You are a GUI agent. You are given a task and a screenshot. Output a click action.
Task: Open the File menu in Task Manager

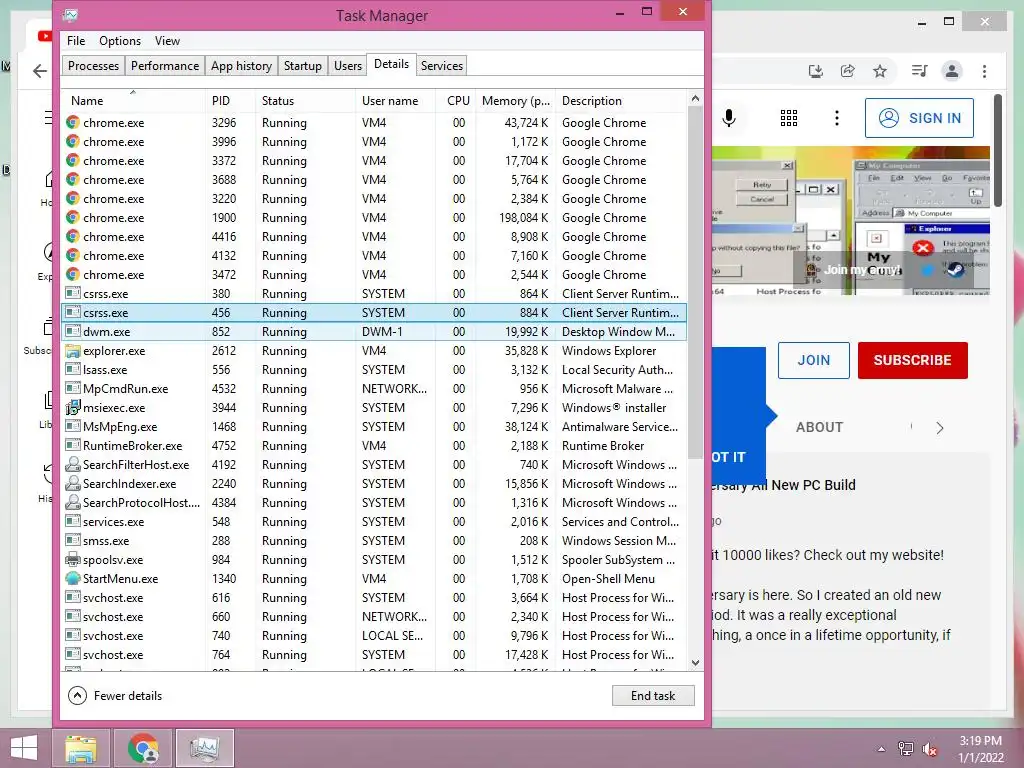tap(76, 40)
